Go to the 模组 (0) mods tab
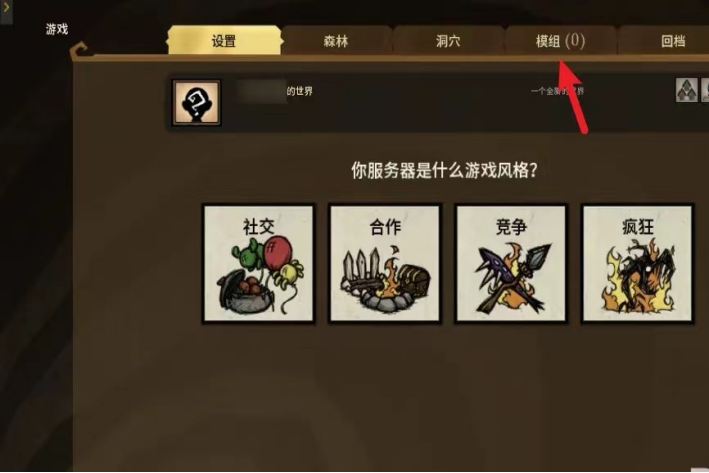This screenshot has height=473, width=709. (560, 41)
